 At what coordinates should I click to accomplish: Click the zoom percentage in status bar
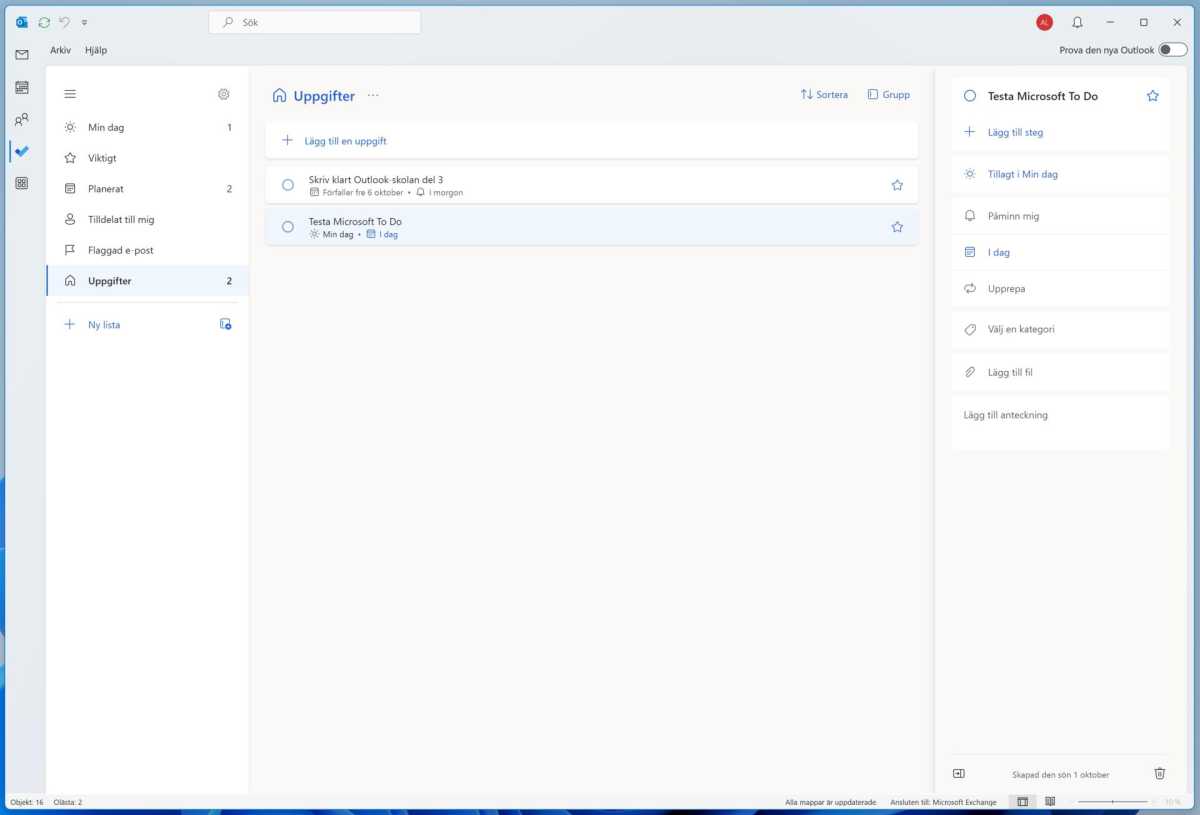tap(1172, 802)
